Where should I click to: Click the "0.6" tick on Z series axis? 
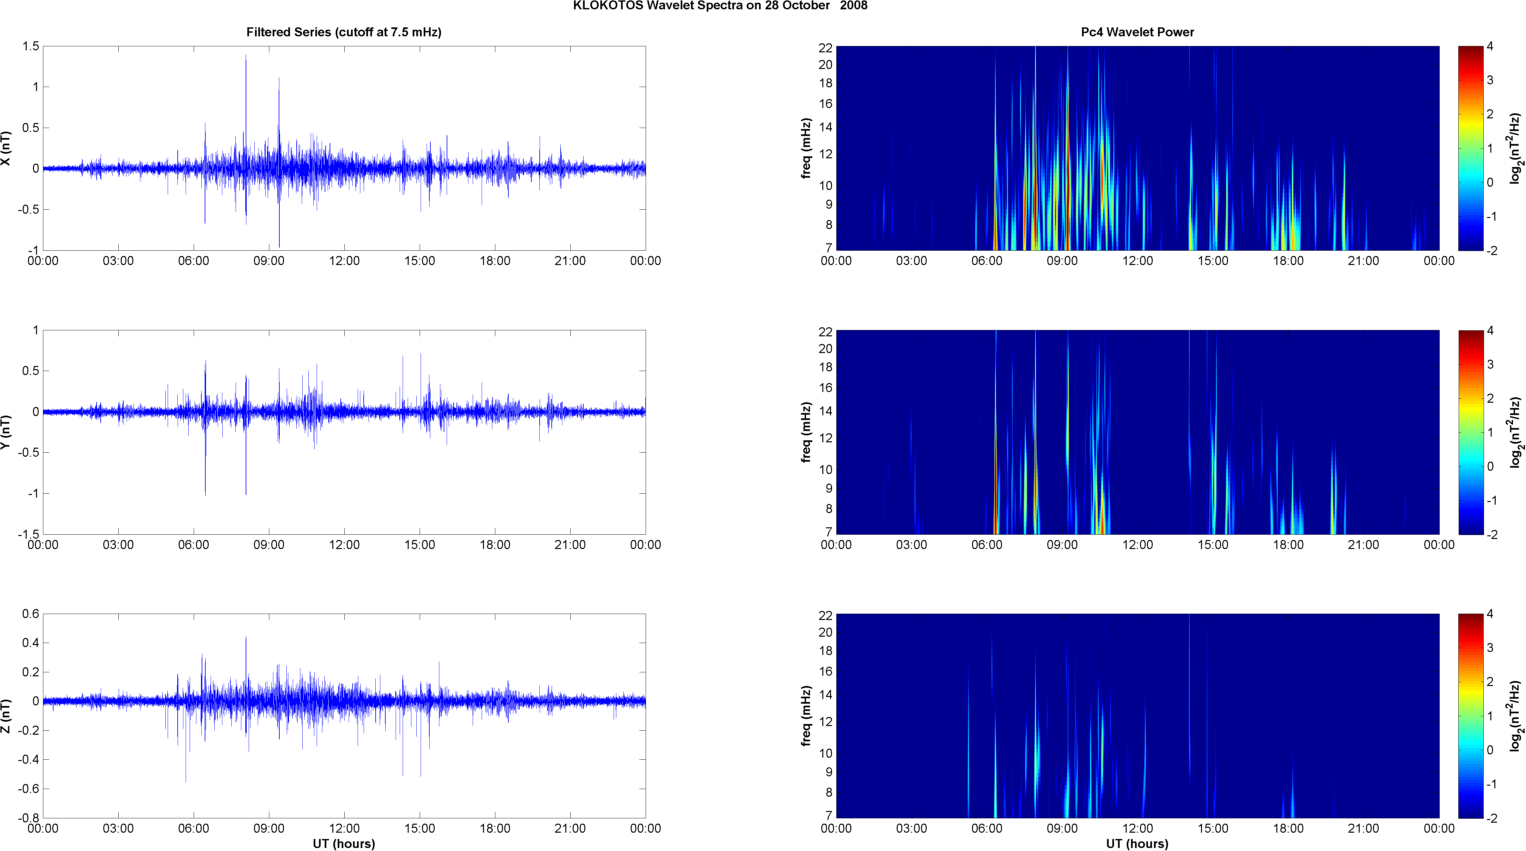[30, 614]
